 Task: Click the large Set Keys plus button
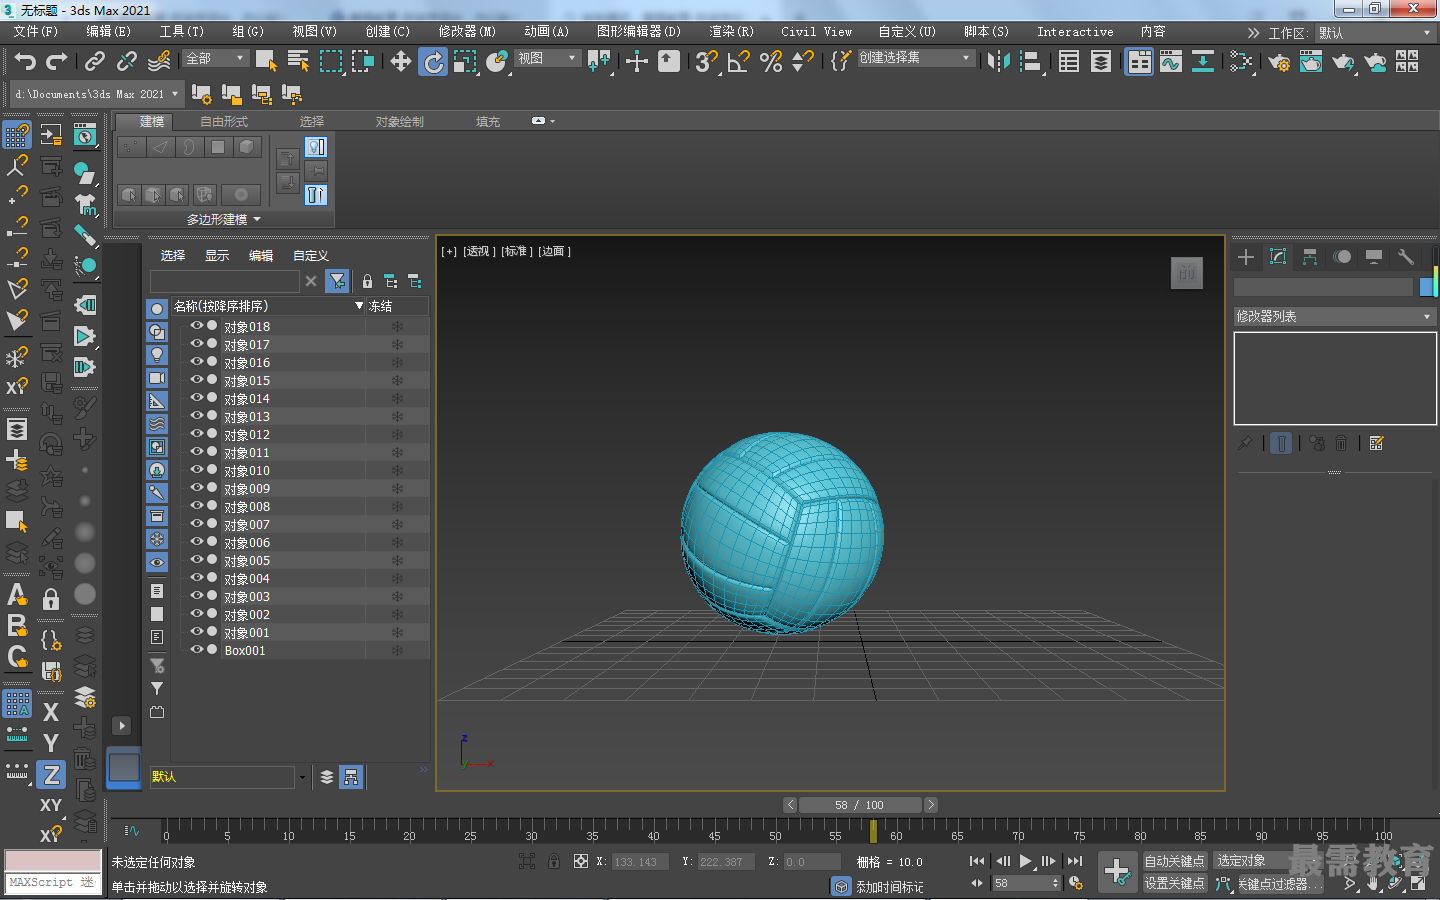tap(1117, 871)
